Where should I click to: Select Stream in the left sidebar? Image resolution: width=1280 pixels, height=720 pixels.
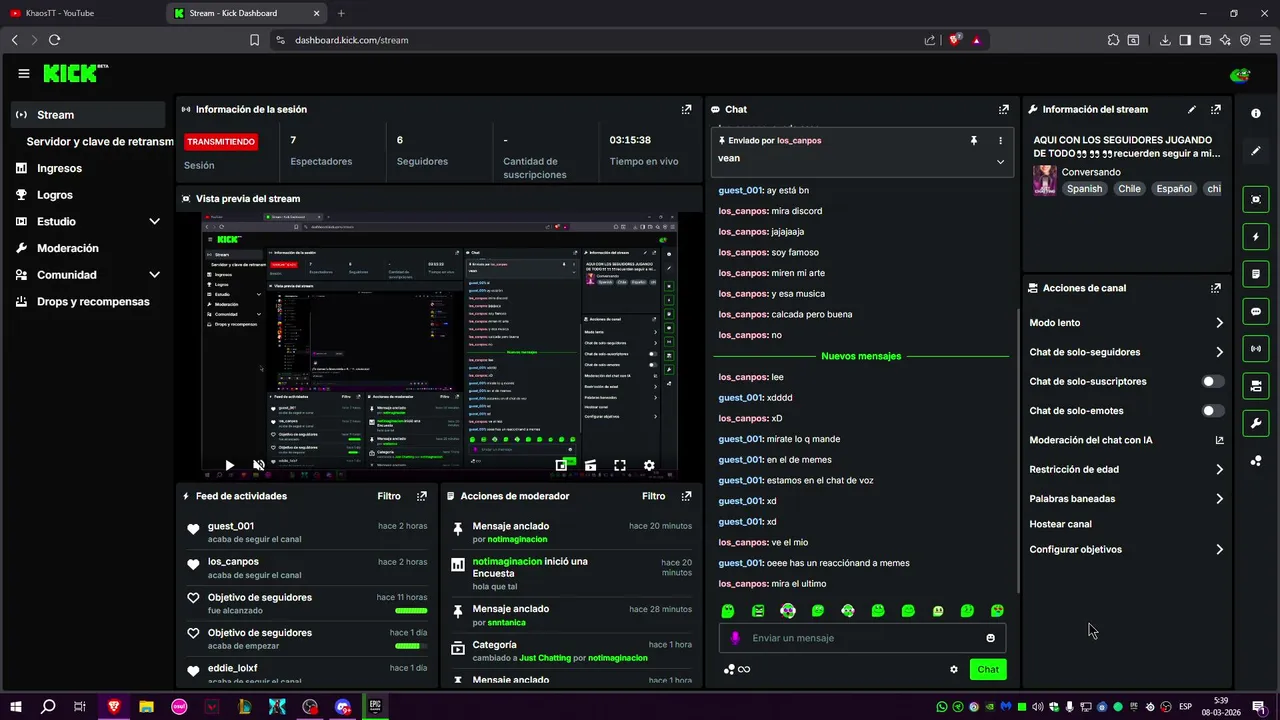click(89, 115)
